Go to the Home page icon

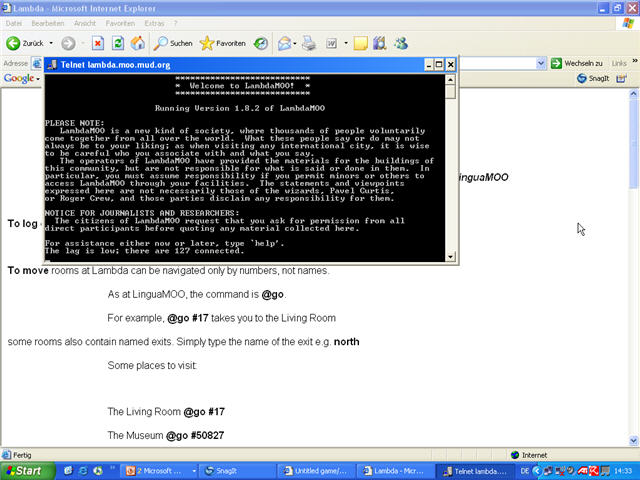pos(138,43)
